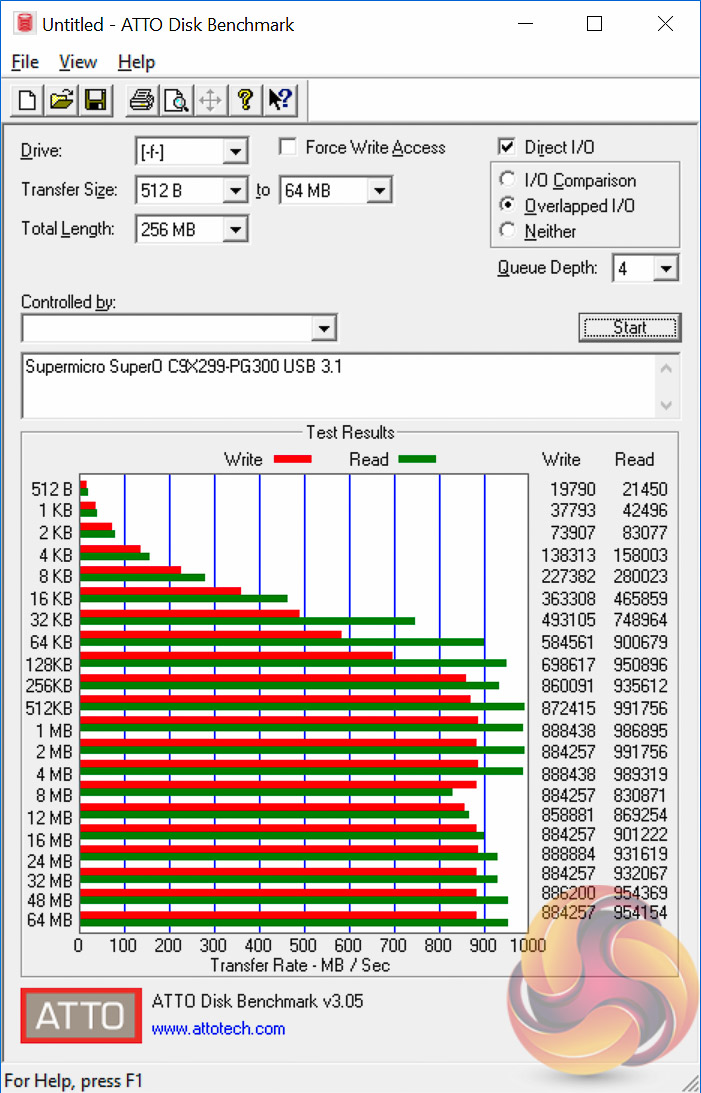Select I/O Comparison radio option
This screenshot has width=701, height=1093.
pos(507,179)
